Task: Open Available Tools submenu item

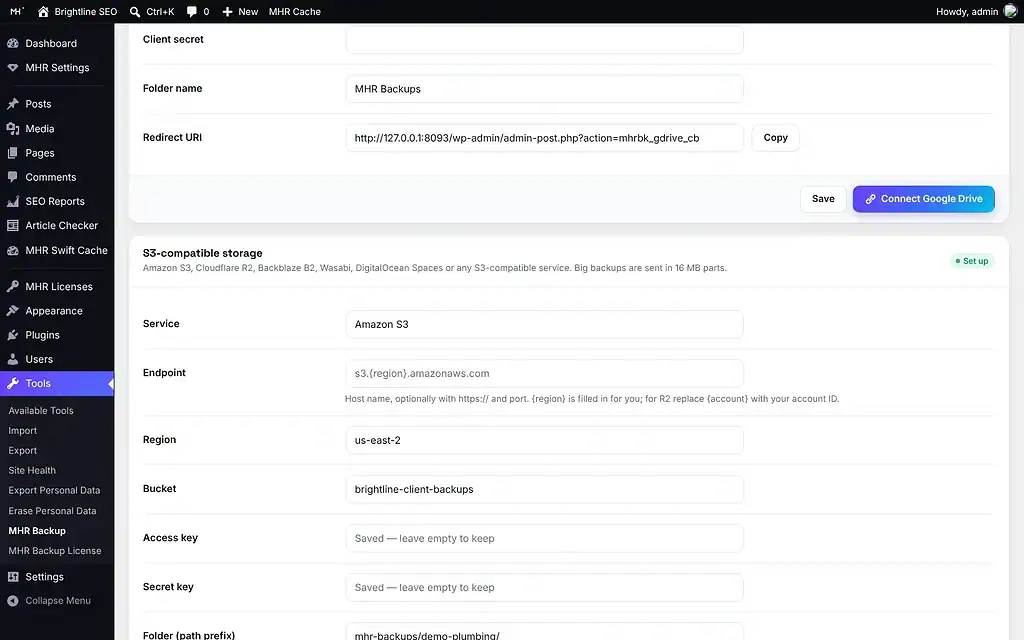Action: coord(40,411)
